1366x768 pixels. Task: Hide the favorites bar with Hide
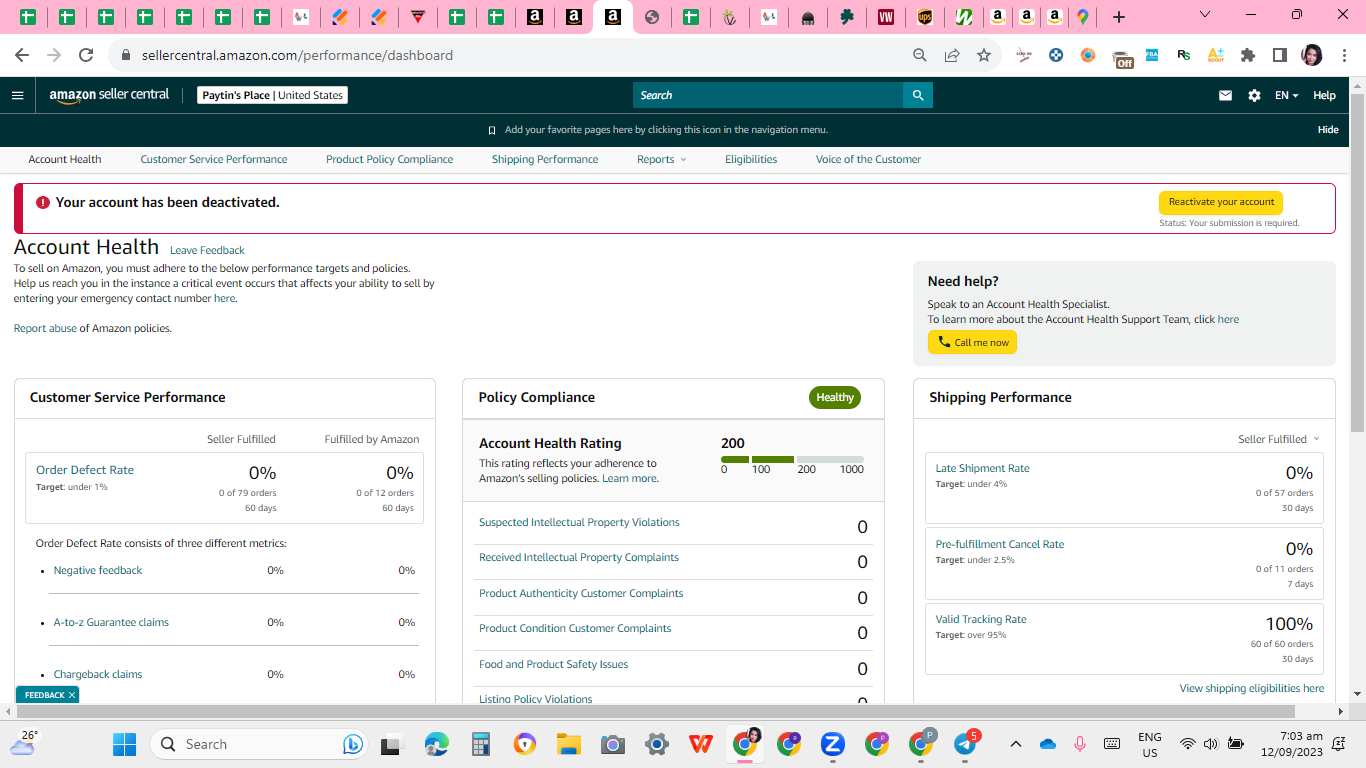pyautogui.click(x=1328, y=130)
